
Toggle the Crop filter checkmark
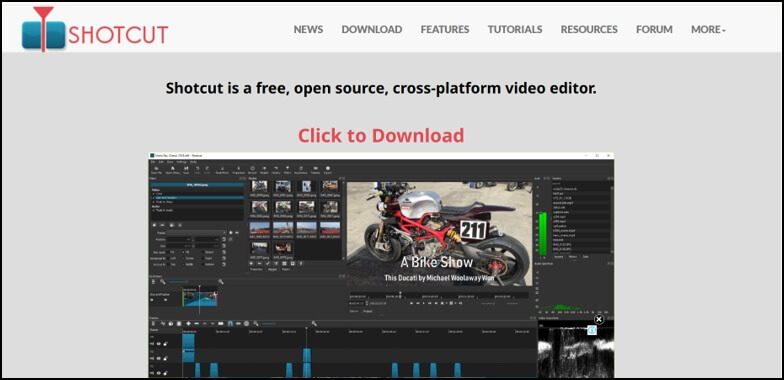pyautogui.click(x=154, y=194)
